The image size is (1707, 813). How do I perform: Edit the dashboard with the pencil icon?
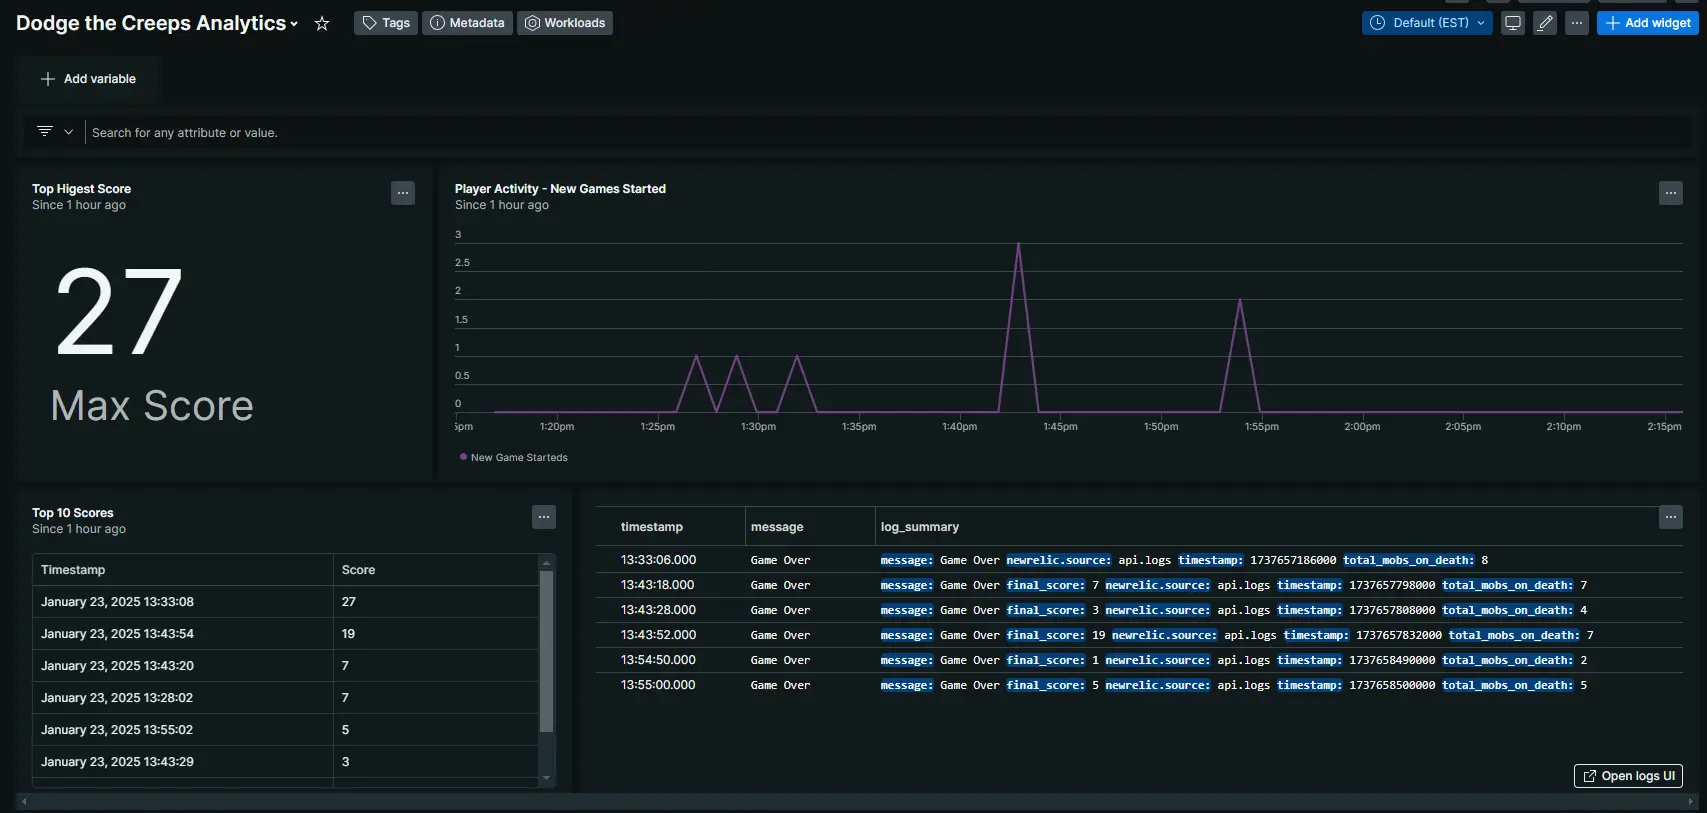point(1545,23)
